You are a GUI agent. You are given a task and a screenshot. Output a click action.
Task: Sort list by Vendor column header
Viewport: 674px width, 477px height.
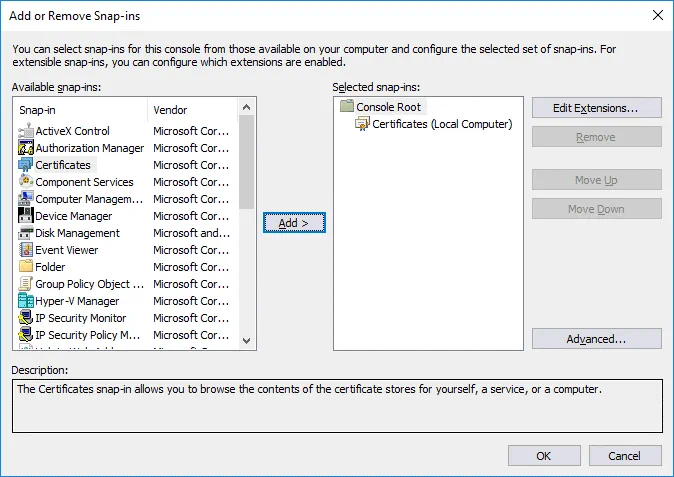click(192, 110)
